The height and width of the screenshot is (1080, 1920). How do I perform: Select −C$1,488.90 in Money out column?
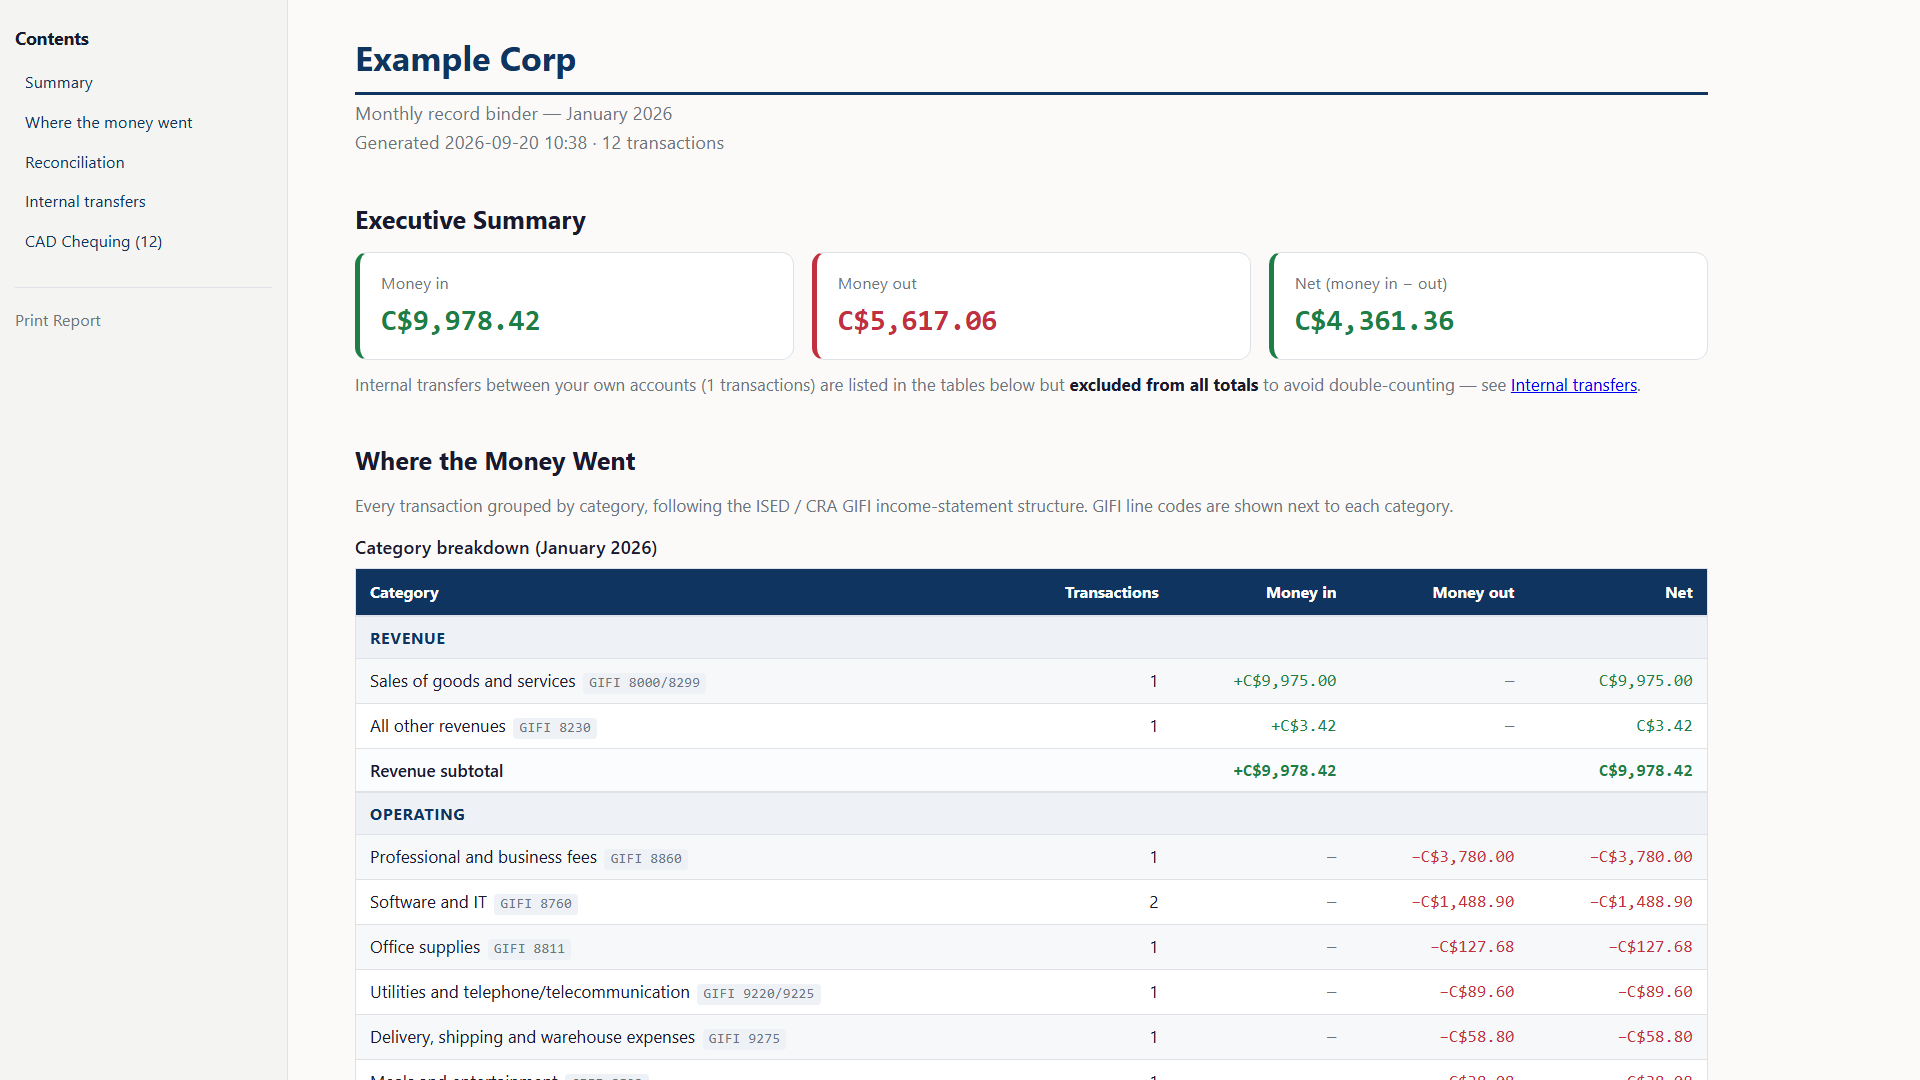1463,902
